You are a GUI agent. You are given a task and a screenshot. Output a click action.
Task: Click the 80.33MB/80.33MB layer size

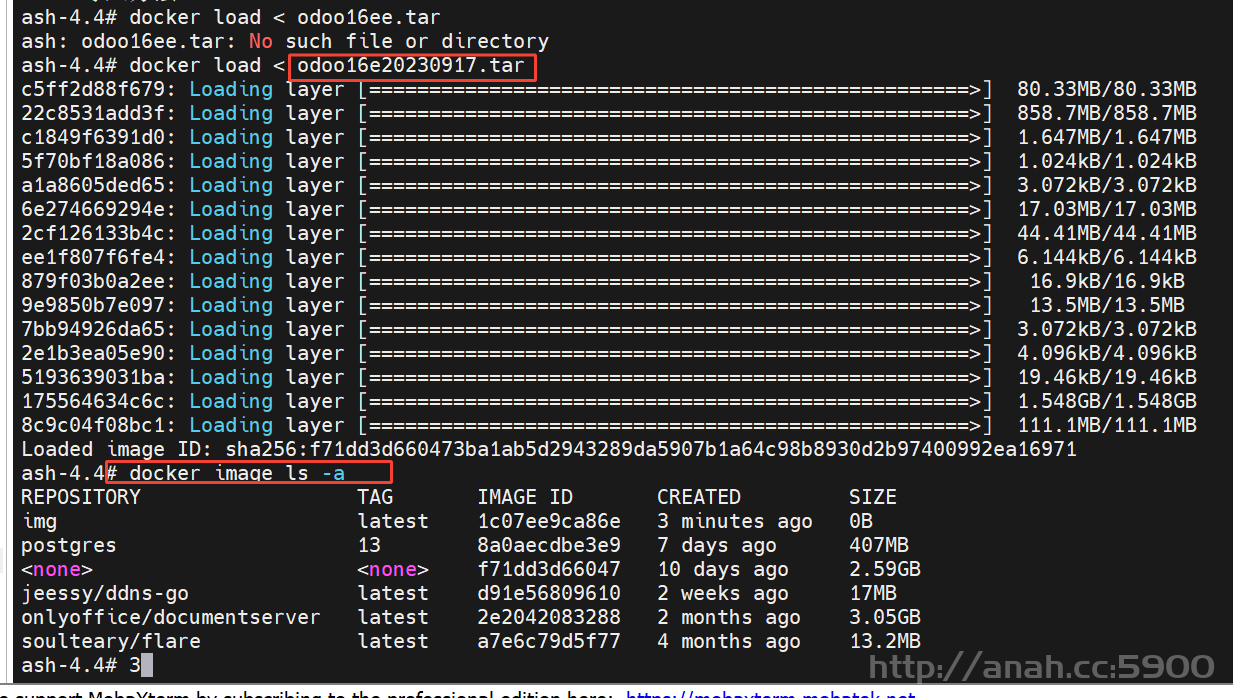click(1107, 90)
